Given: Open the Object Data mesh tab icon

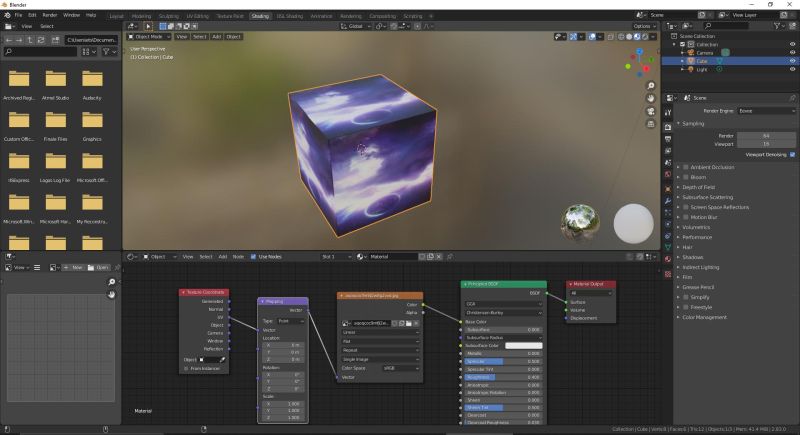Looking at the screenshot, I should click(x=668, y=247).
